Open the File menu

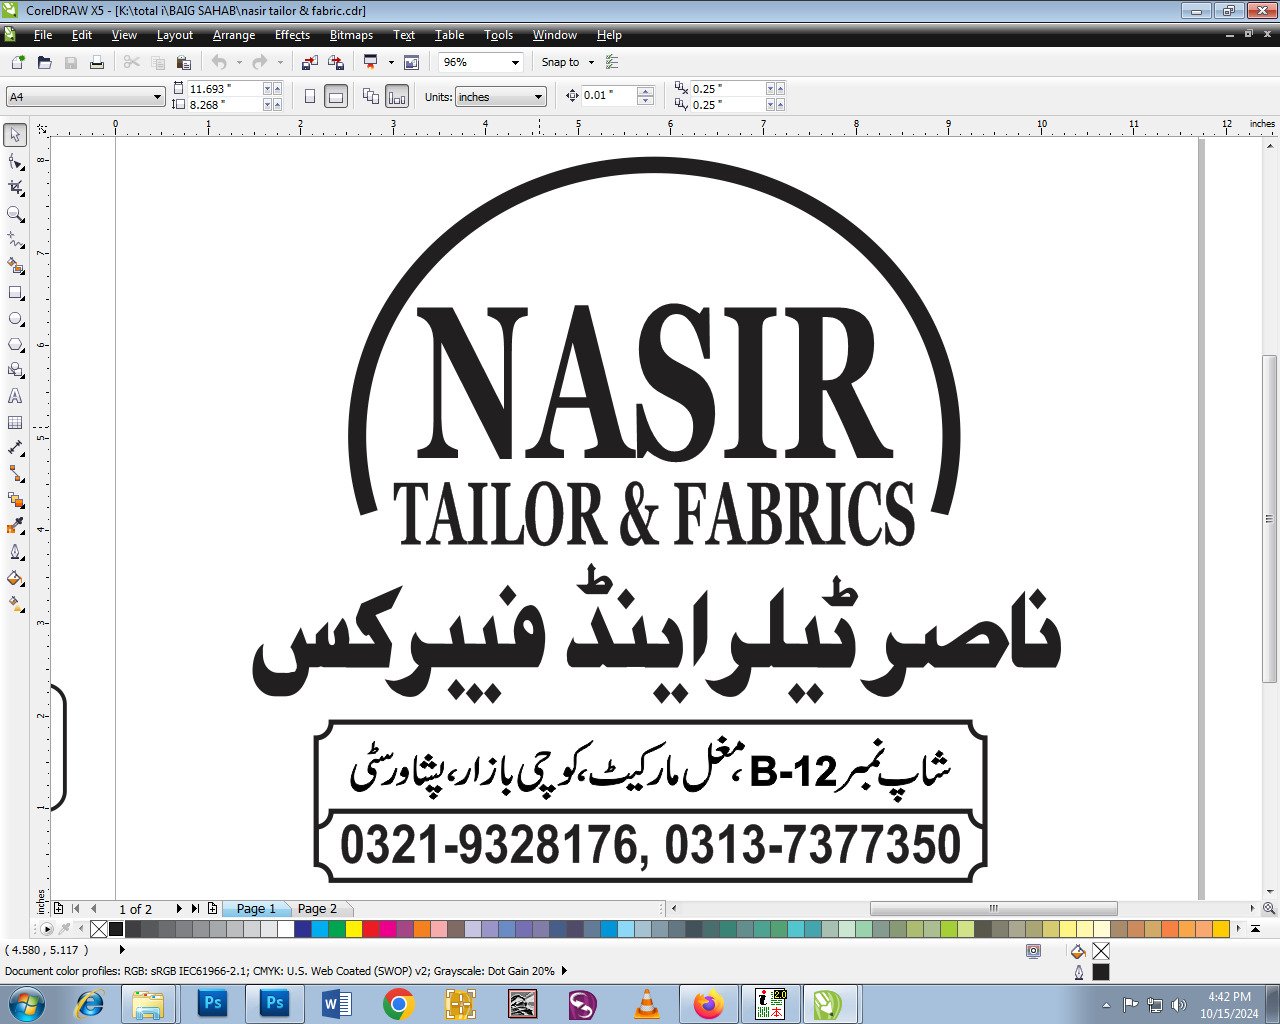coord(43,34)
